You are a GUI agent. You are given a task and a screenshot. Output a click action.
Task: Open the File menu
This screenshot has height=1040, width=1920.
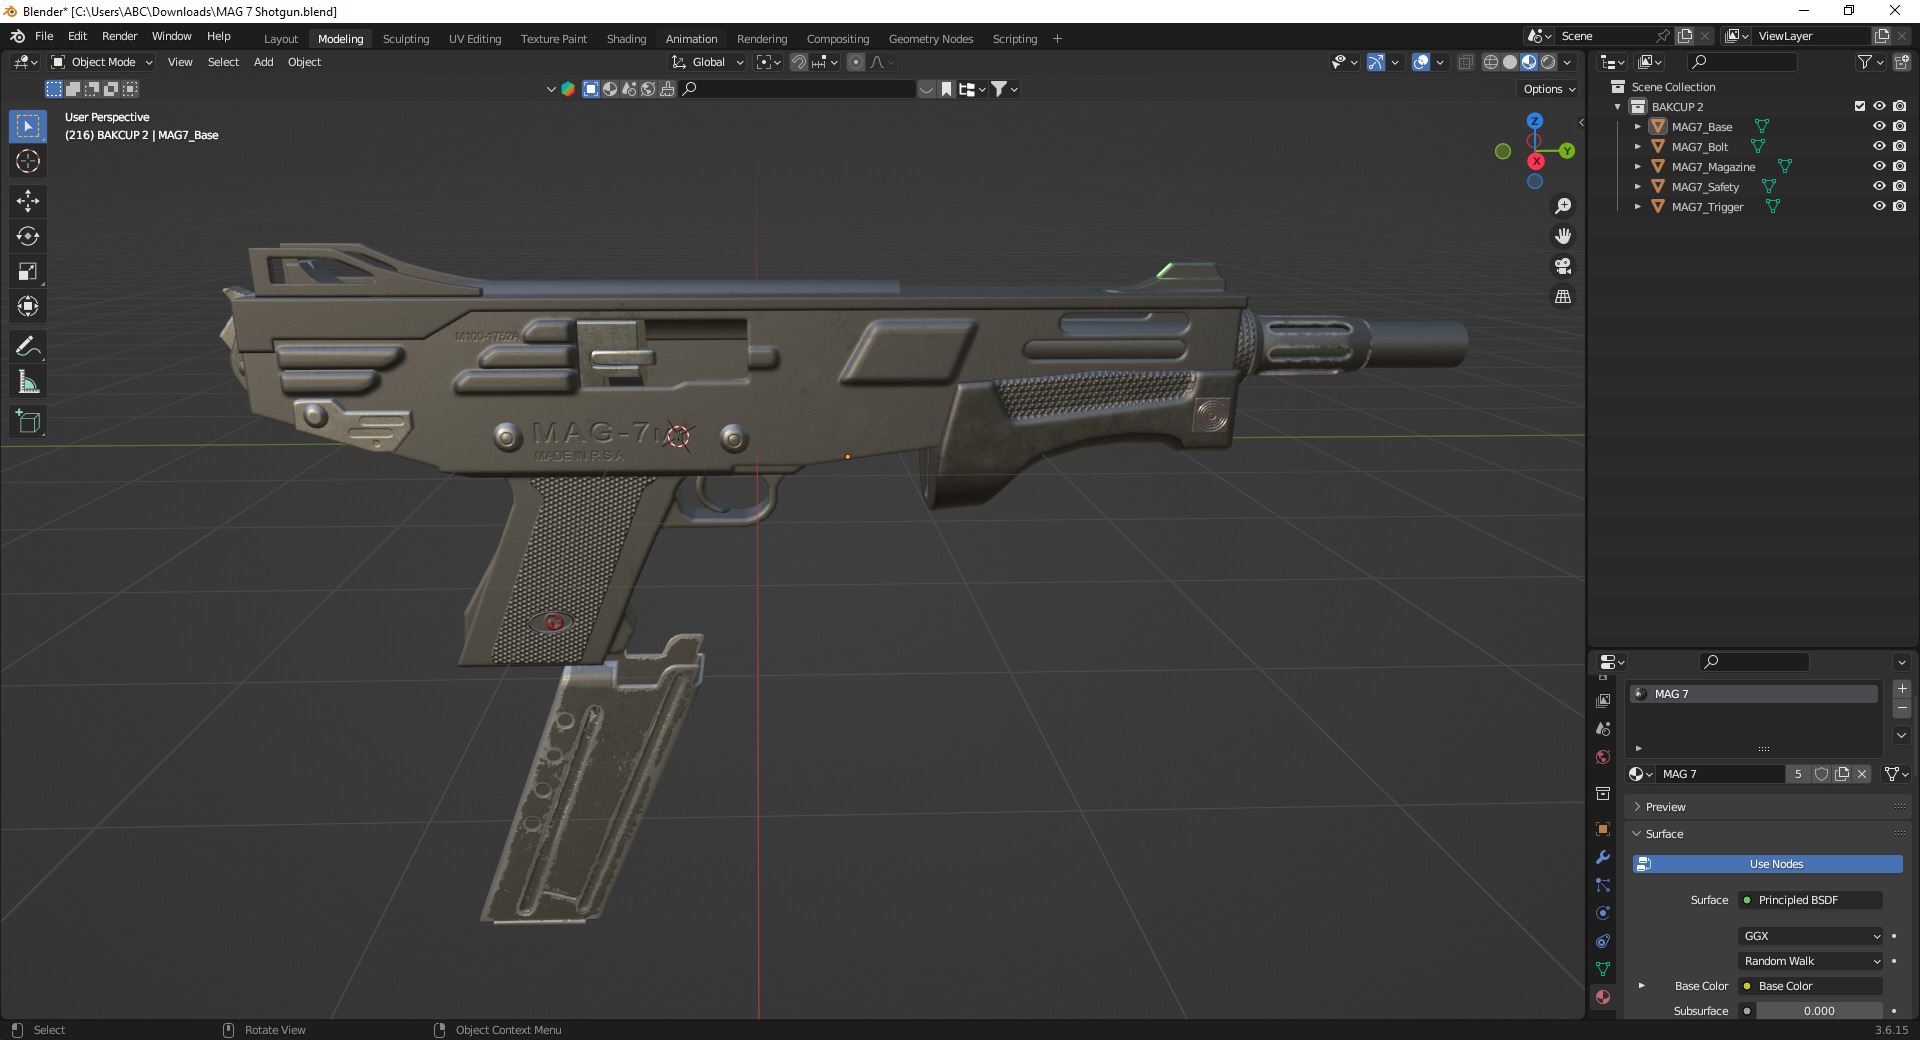tap(44, 36)
